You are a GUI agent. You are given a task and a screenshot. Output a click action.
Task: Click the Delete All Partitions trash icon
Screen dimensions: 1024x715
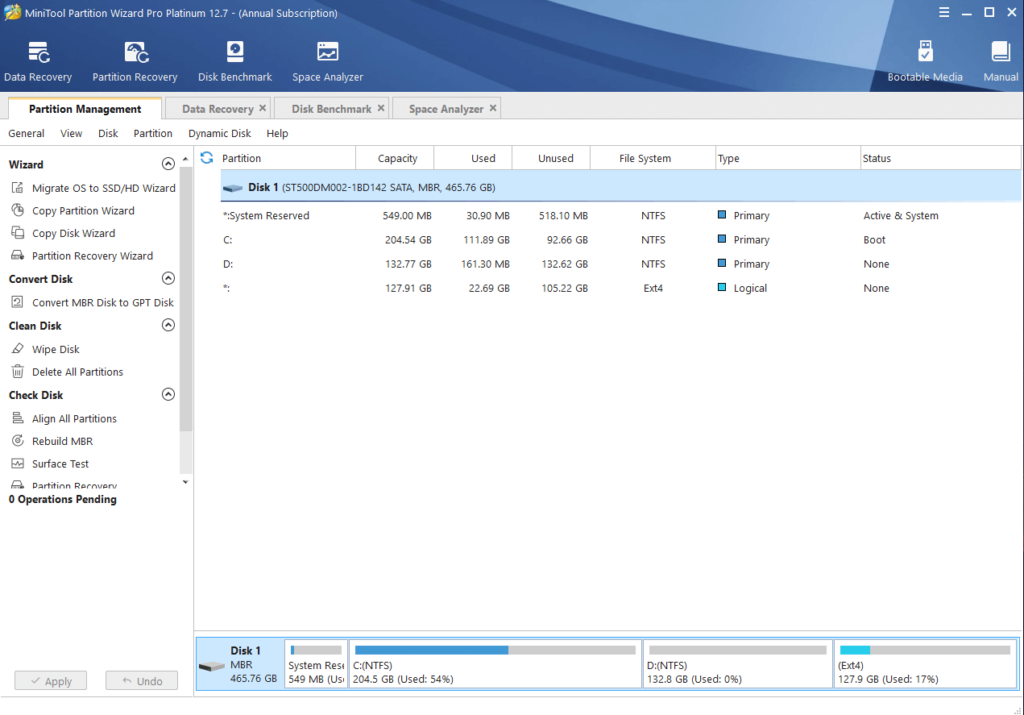click(18, 372)
